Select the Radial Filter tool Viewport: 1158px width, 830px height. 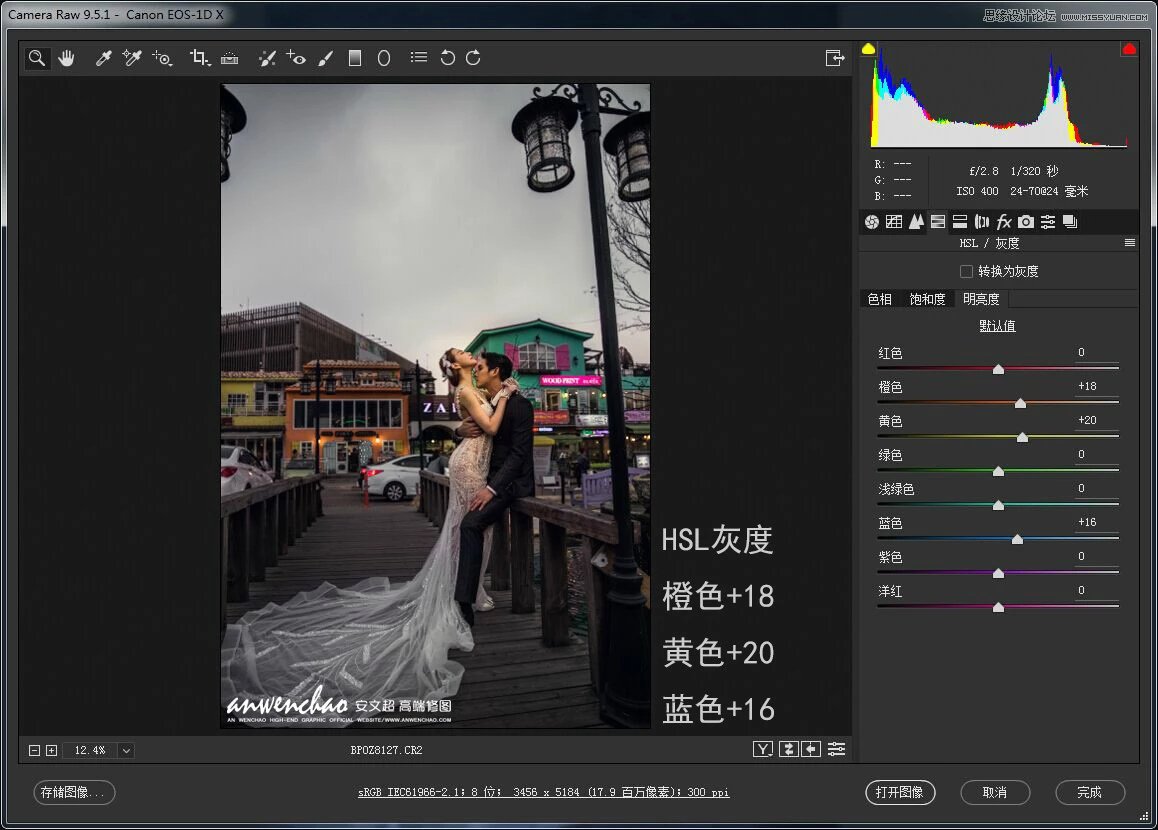pos(384,58)
